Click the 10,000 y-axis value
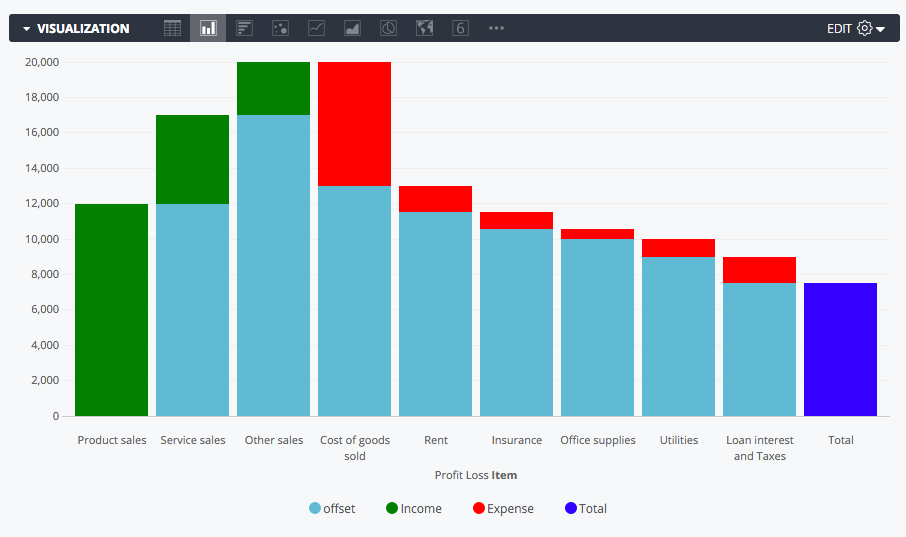 (x=42, y=239)
